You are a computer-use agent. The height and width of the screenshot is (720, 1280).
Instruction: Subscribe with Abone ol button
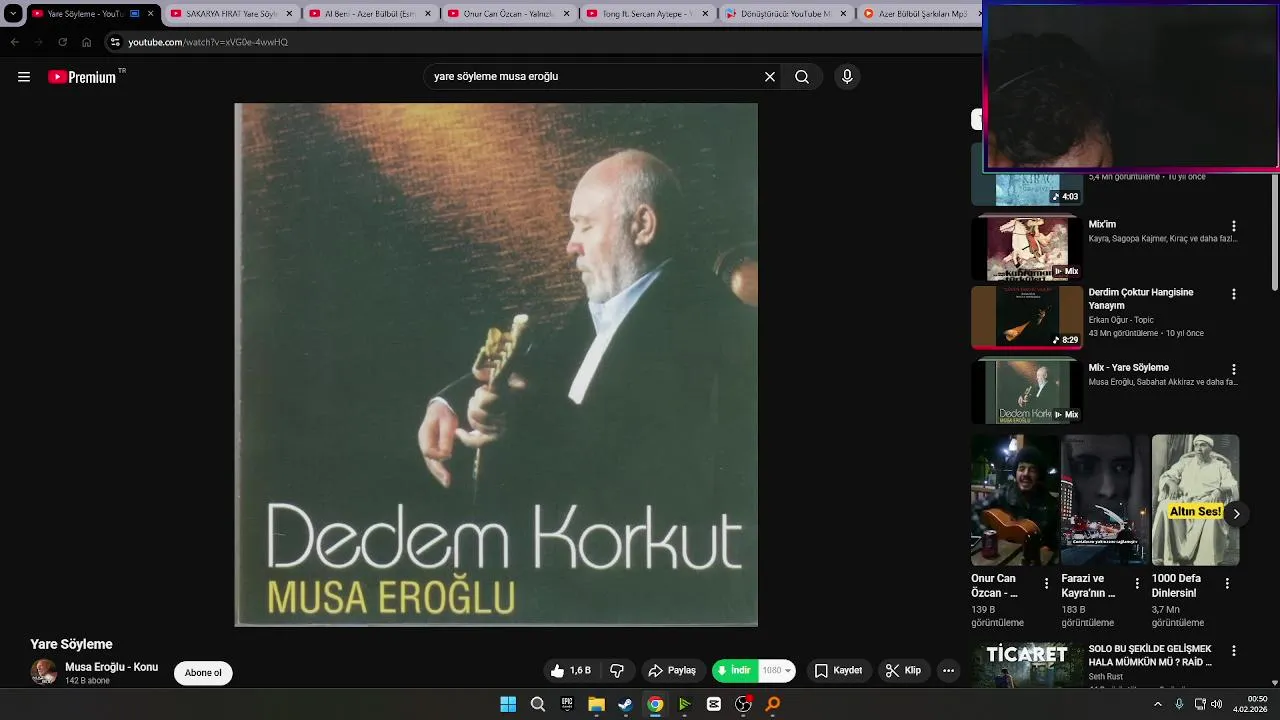[x=203, y=673]
